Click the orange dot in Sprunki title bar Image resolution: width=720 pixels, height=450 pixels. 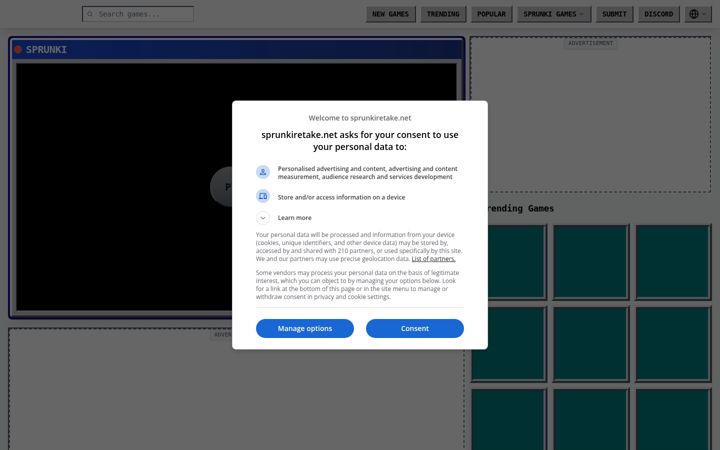click(x=18, y=50)
